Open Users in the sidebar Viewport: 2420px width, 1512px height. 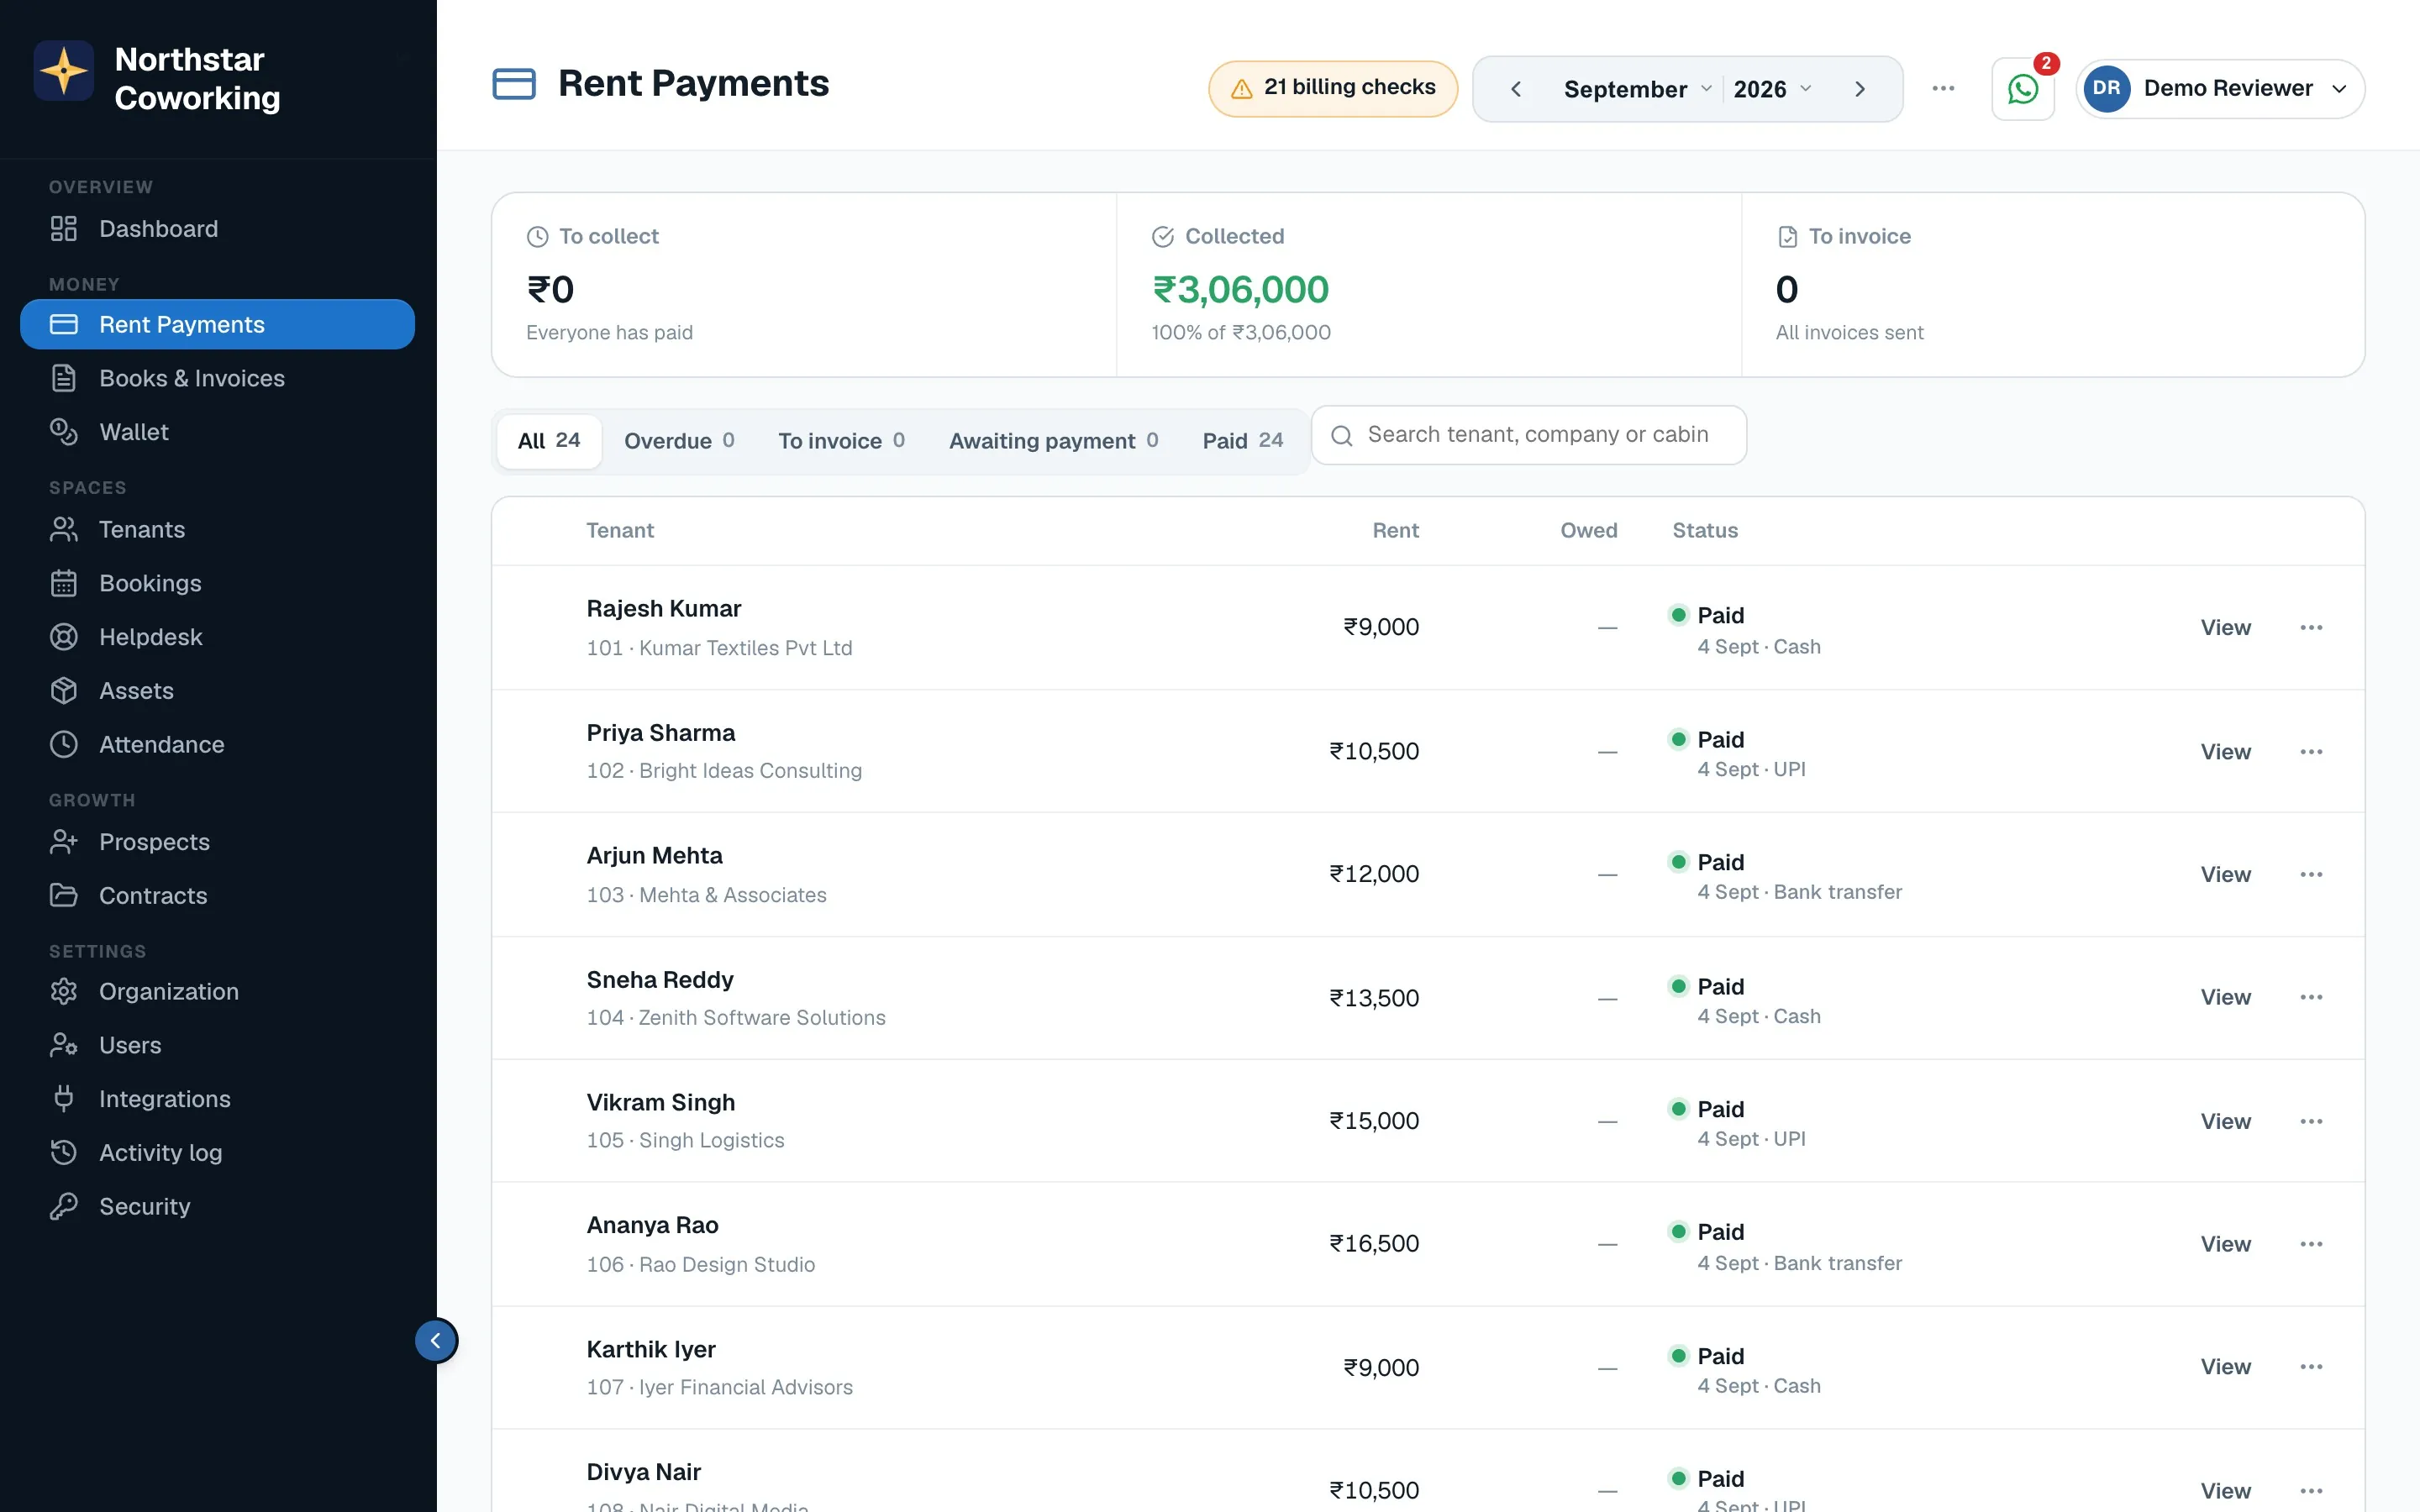point(217,1046)
